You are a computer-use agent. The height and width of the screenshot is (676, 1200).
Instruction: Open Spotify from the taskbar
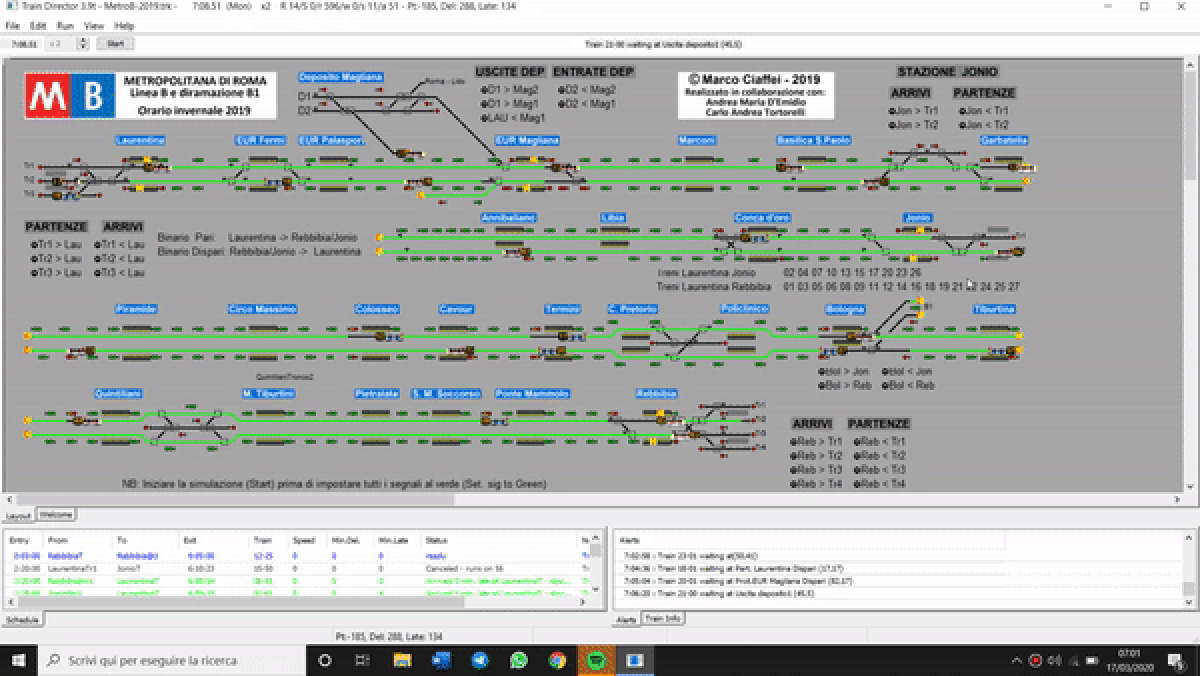tap(596, 661)
